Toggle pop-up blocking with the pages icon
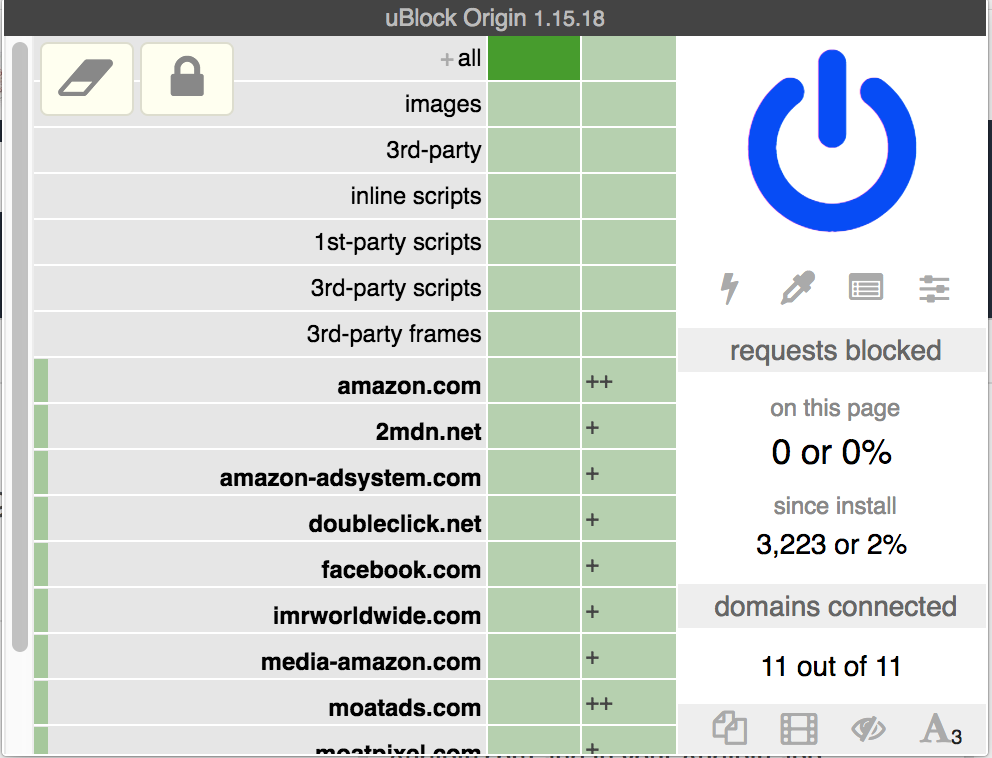 729,729
